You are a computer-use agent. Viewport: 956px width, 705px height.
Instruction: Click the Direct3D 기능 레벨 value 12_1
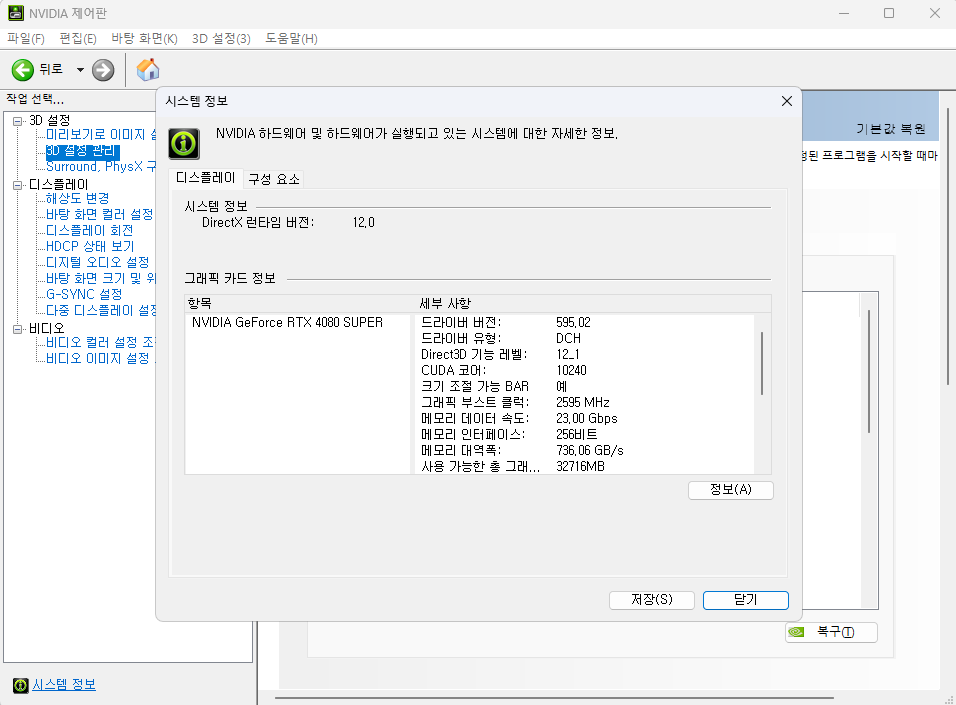point(568,354)
